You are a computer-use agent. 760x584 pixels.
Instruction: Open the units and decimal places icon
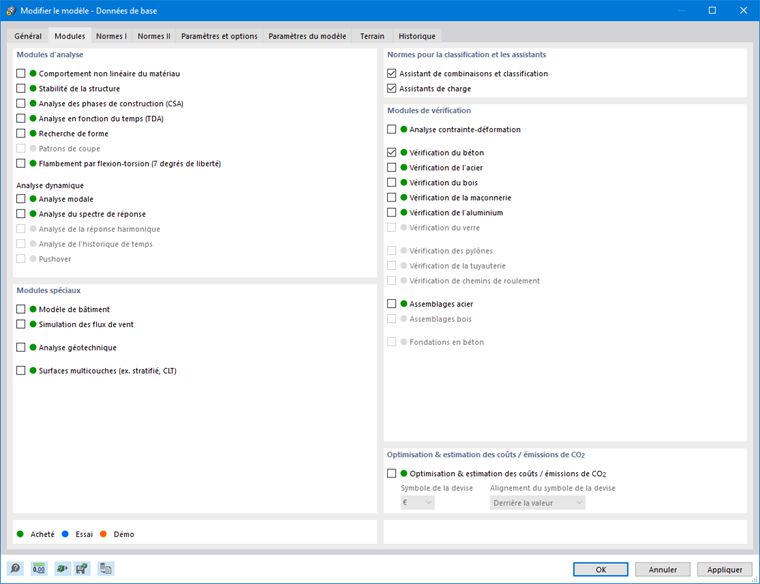coord(39,568)
